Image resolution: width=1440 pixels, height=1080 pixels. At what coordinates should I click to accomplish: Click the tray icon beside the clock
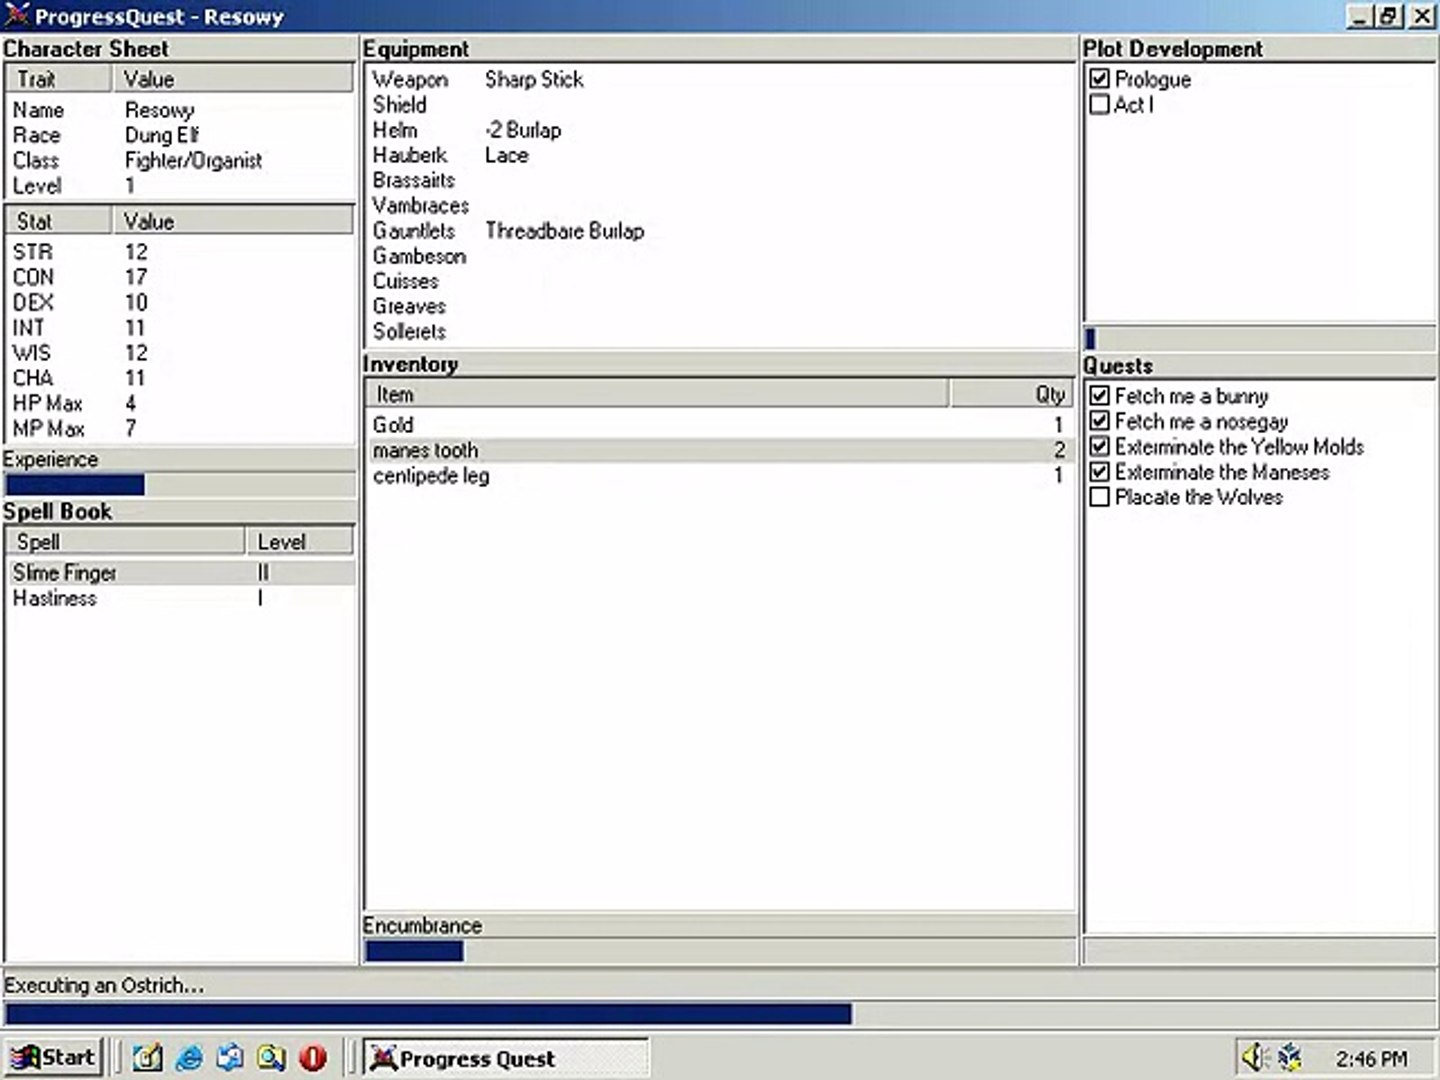point(1291,1057)
